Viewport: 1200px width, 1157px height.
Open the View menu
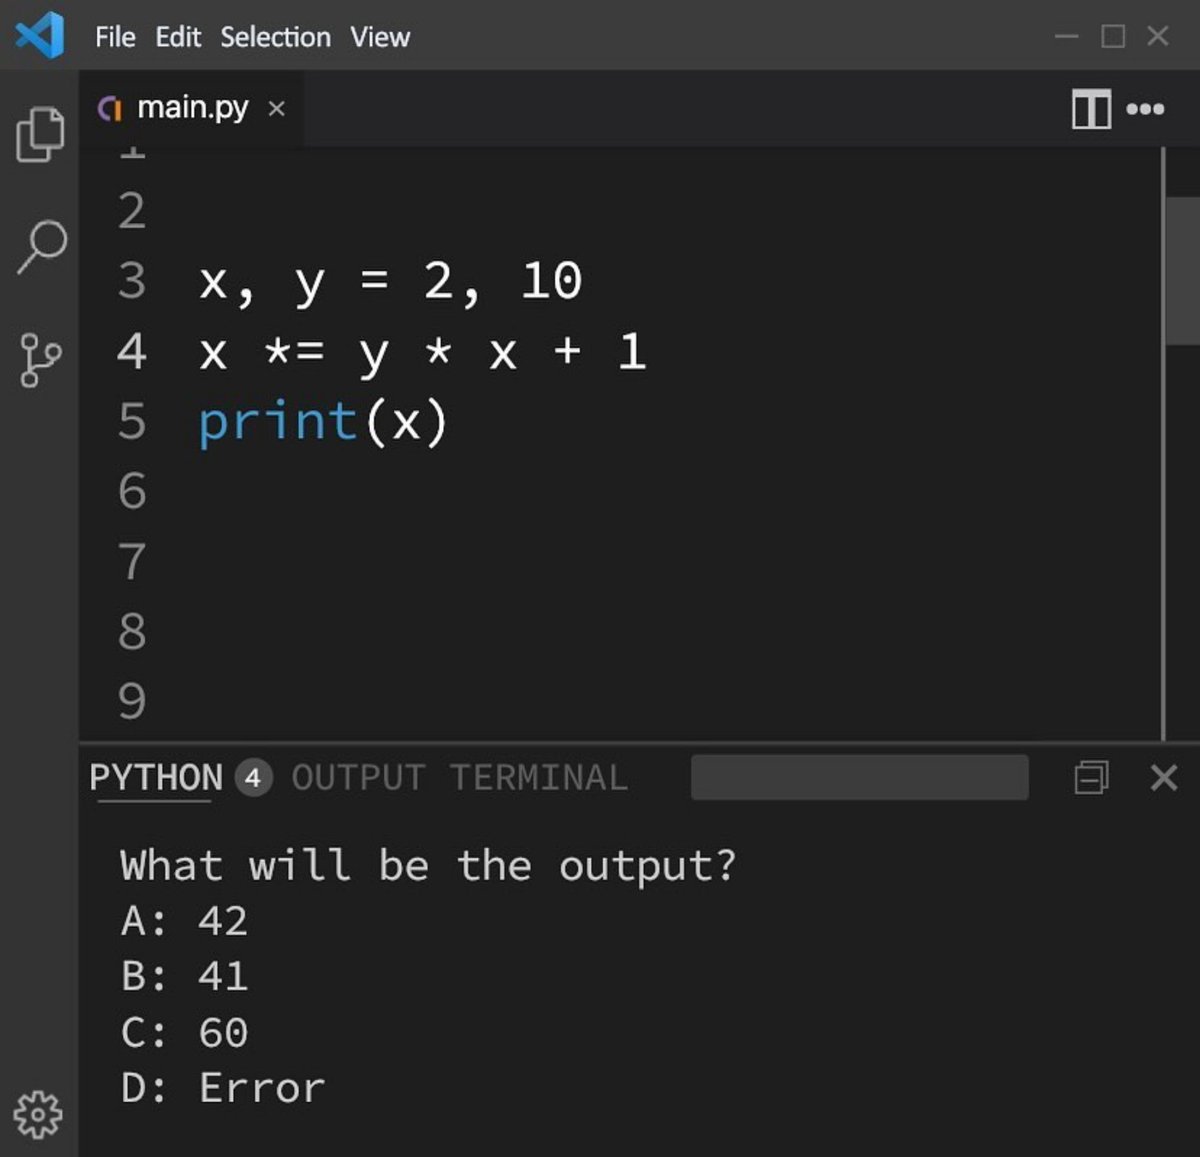pos(379,36)
